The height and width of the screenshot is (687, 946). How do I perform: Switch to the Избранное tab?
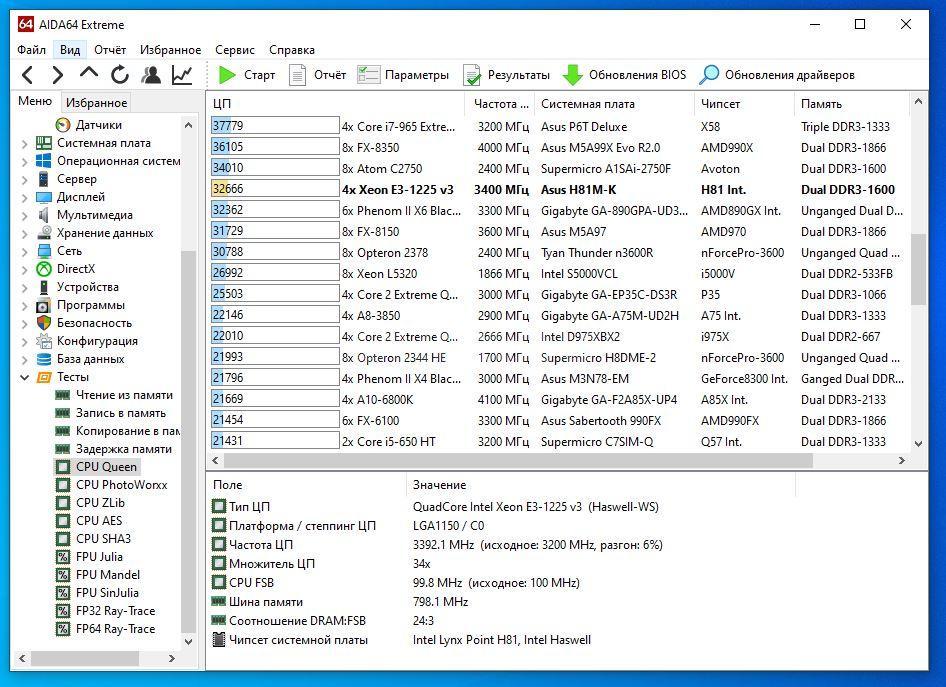96,102
